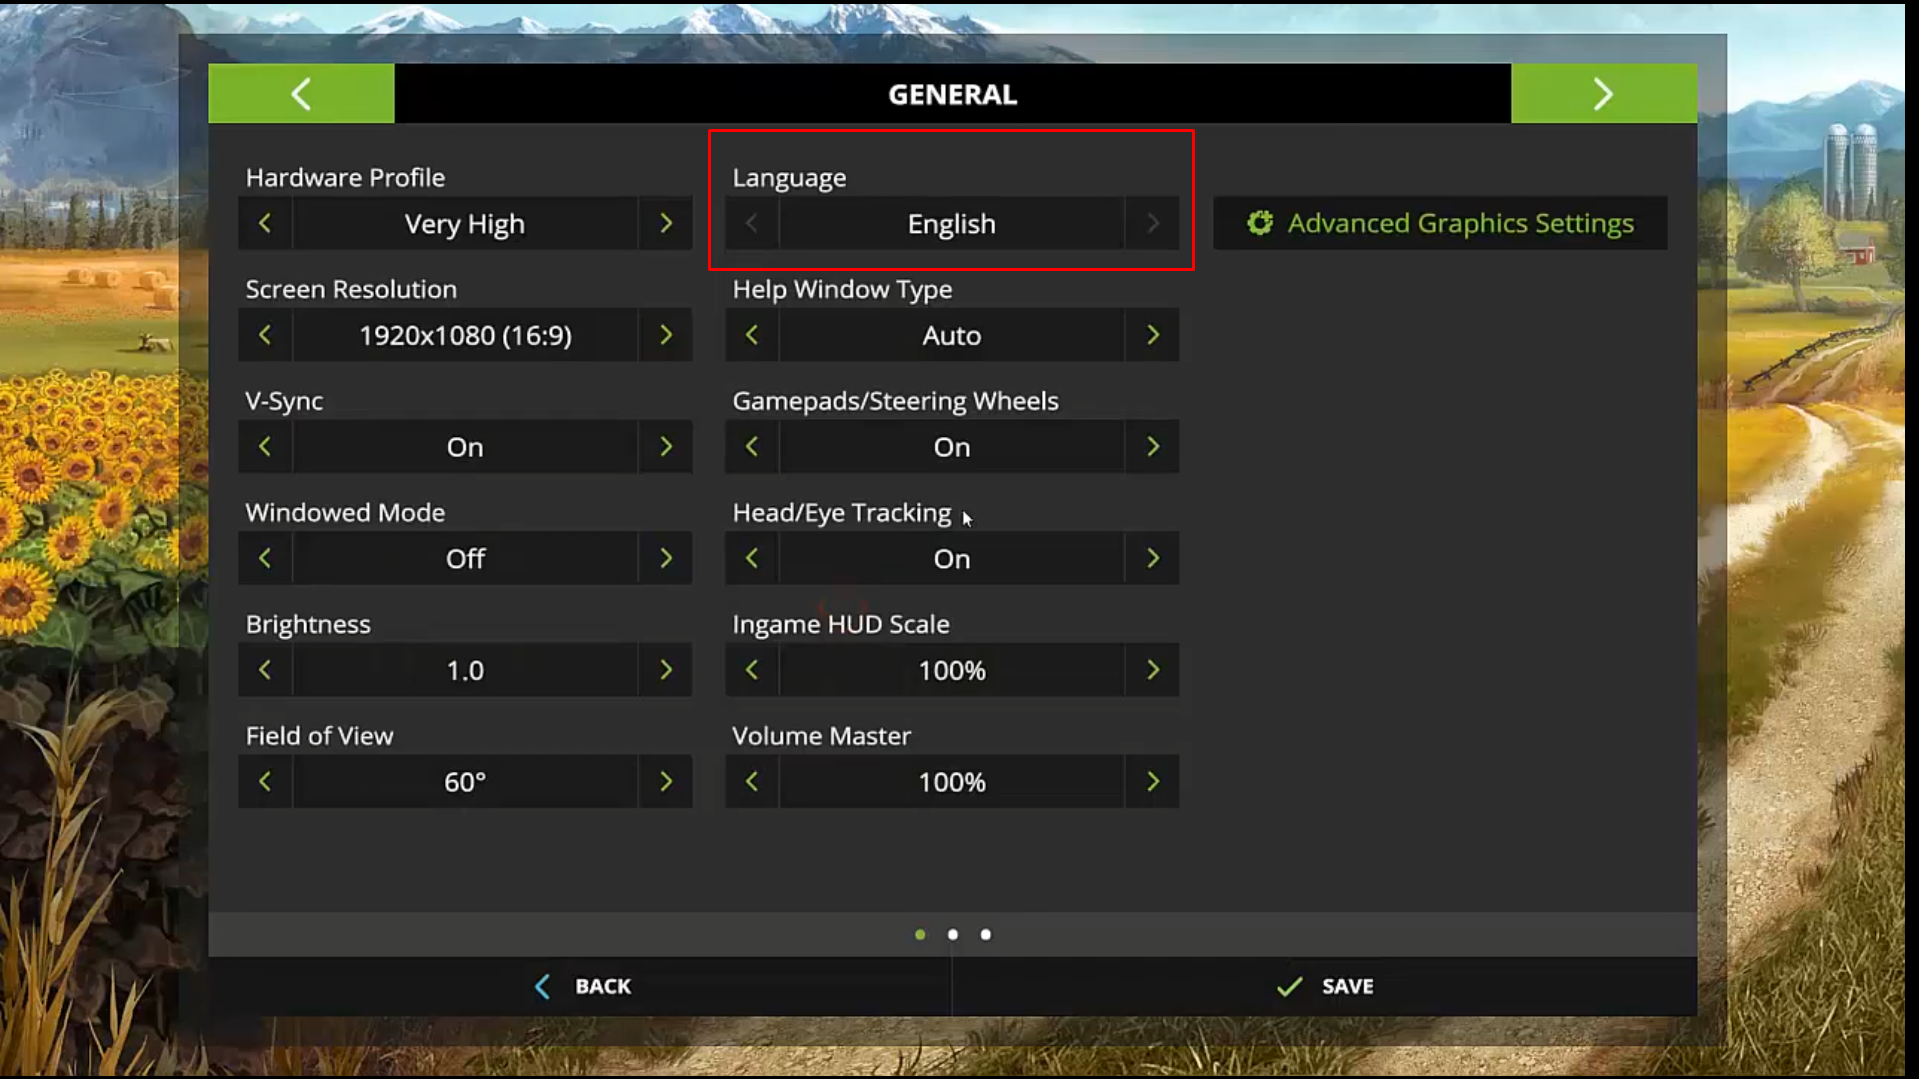This screenshot has width=1919, height=1079.
Task: Enlarge Ingame HUD Scale with right arrow
Action: (x=1153, y=670)
